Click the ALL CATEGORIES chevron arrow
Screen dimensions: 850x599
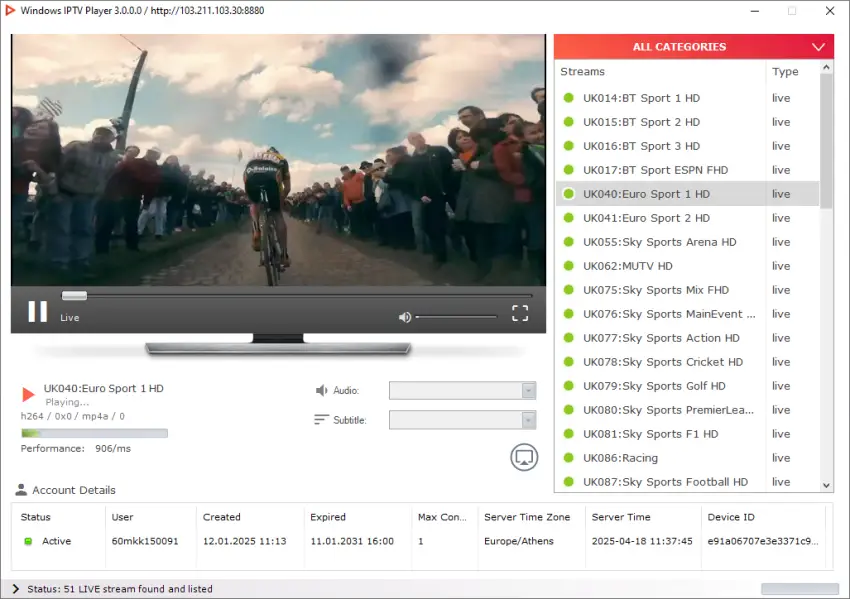pos(818,47)
